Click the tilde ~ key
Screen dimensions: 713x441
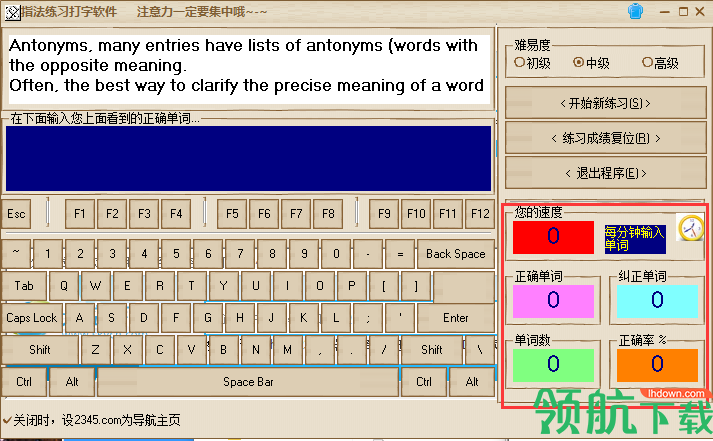point(16,254)
